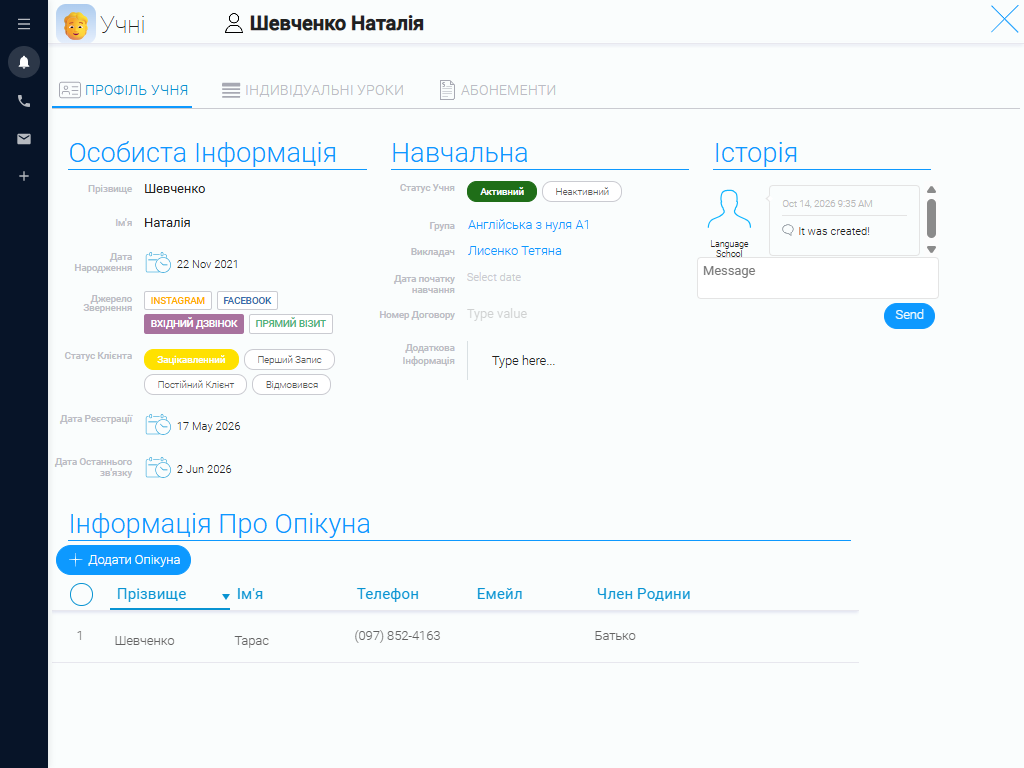The image size is (1024, 768).
Task: Click registration date 17 May 2026
Action: [208, 426]
